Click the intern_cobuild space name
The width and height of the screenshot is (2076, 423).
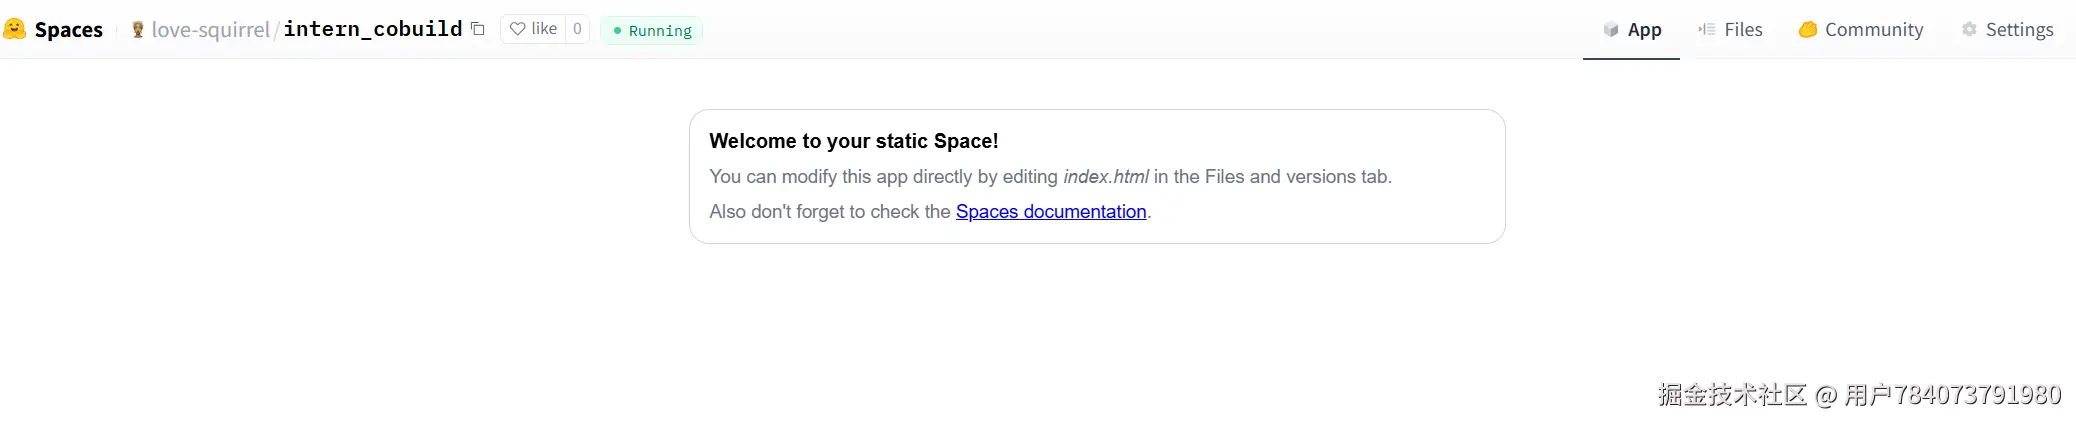pyautogui.click(x=373, y=29)
